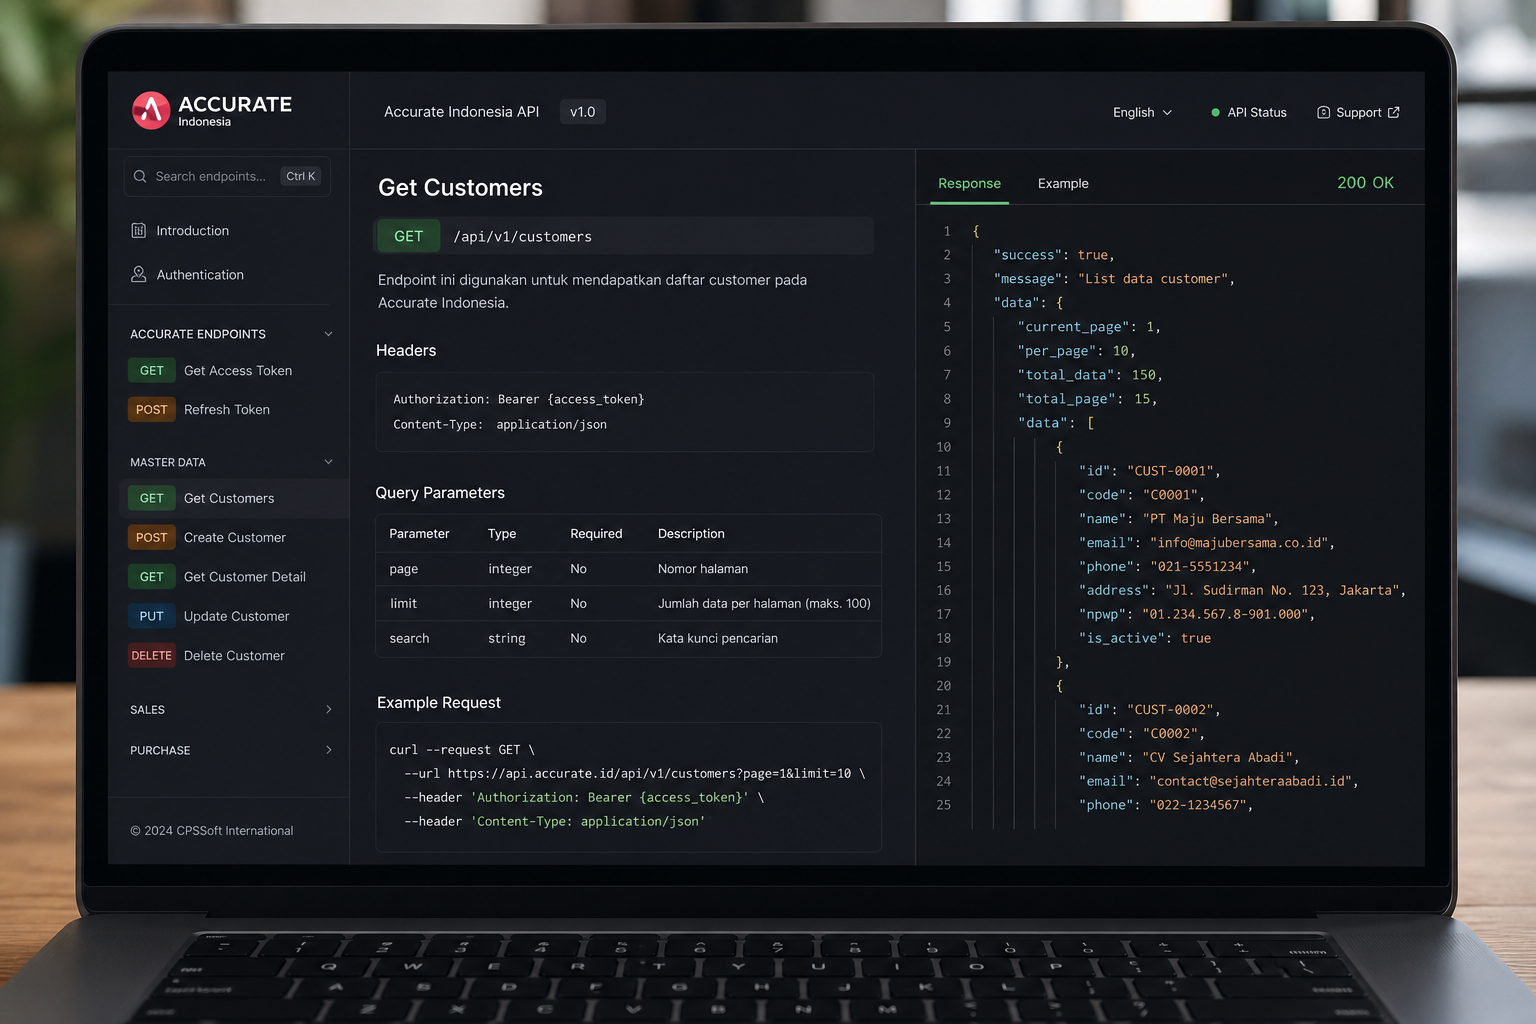The image size is (1536, 1024).
Task: Click the Support help icon
Action: (x=1323, y=113)
